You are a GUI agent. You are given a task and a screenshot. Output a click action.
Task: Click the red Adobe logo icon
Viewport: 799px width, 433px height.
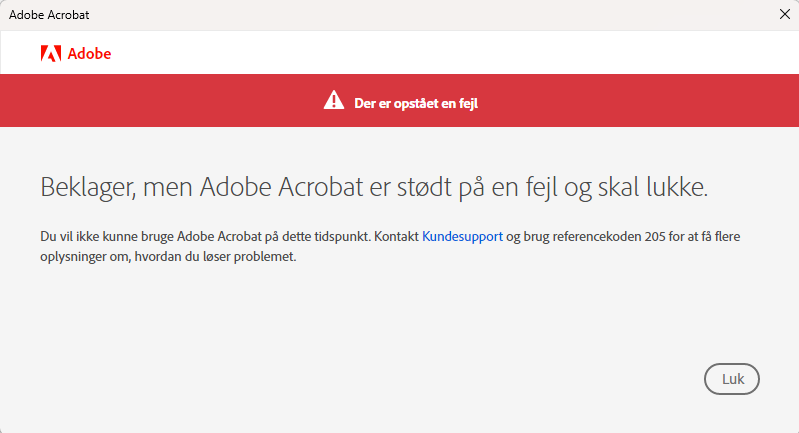pyautogui.click(x=50, y=54)
